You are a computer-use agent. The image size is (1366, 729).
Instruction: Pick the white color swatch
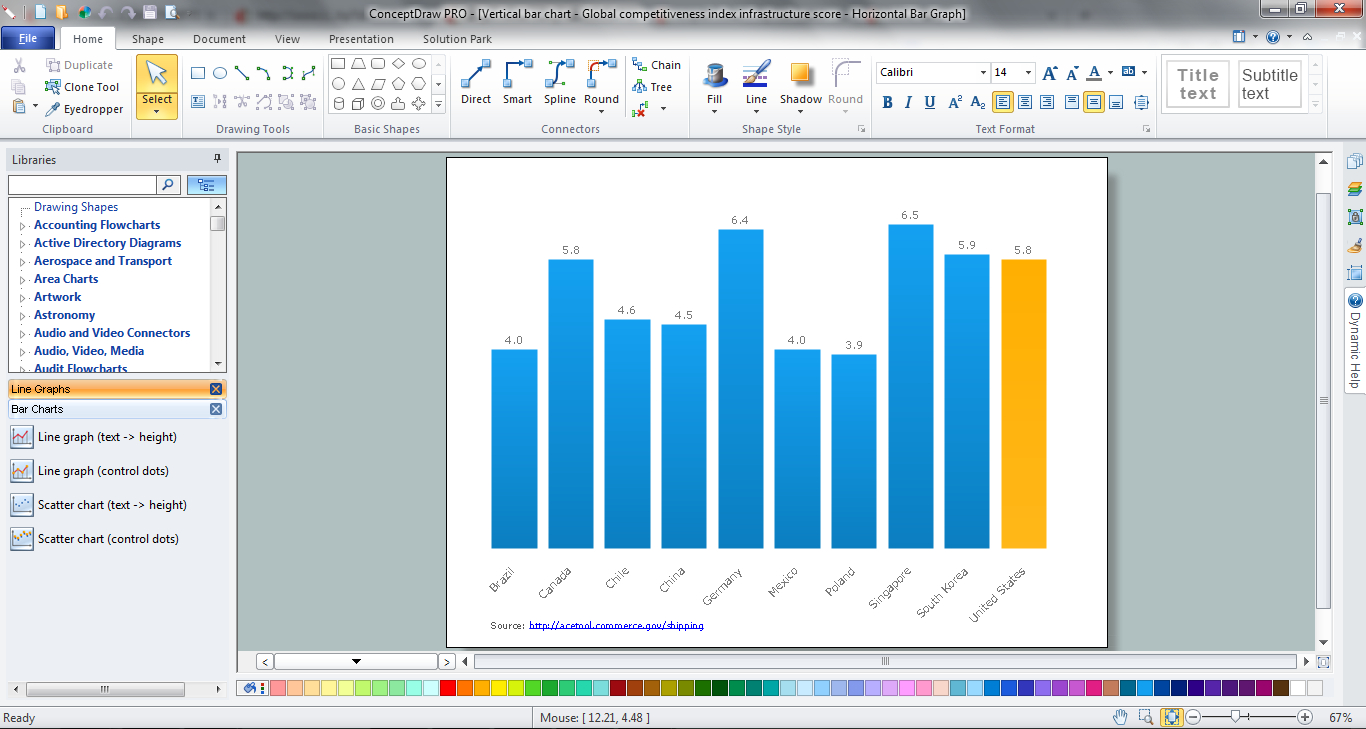pyautogui.click(x=1298, y=688)
